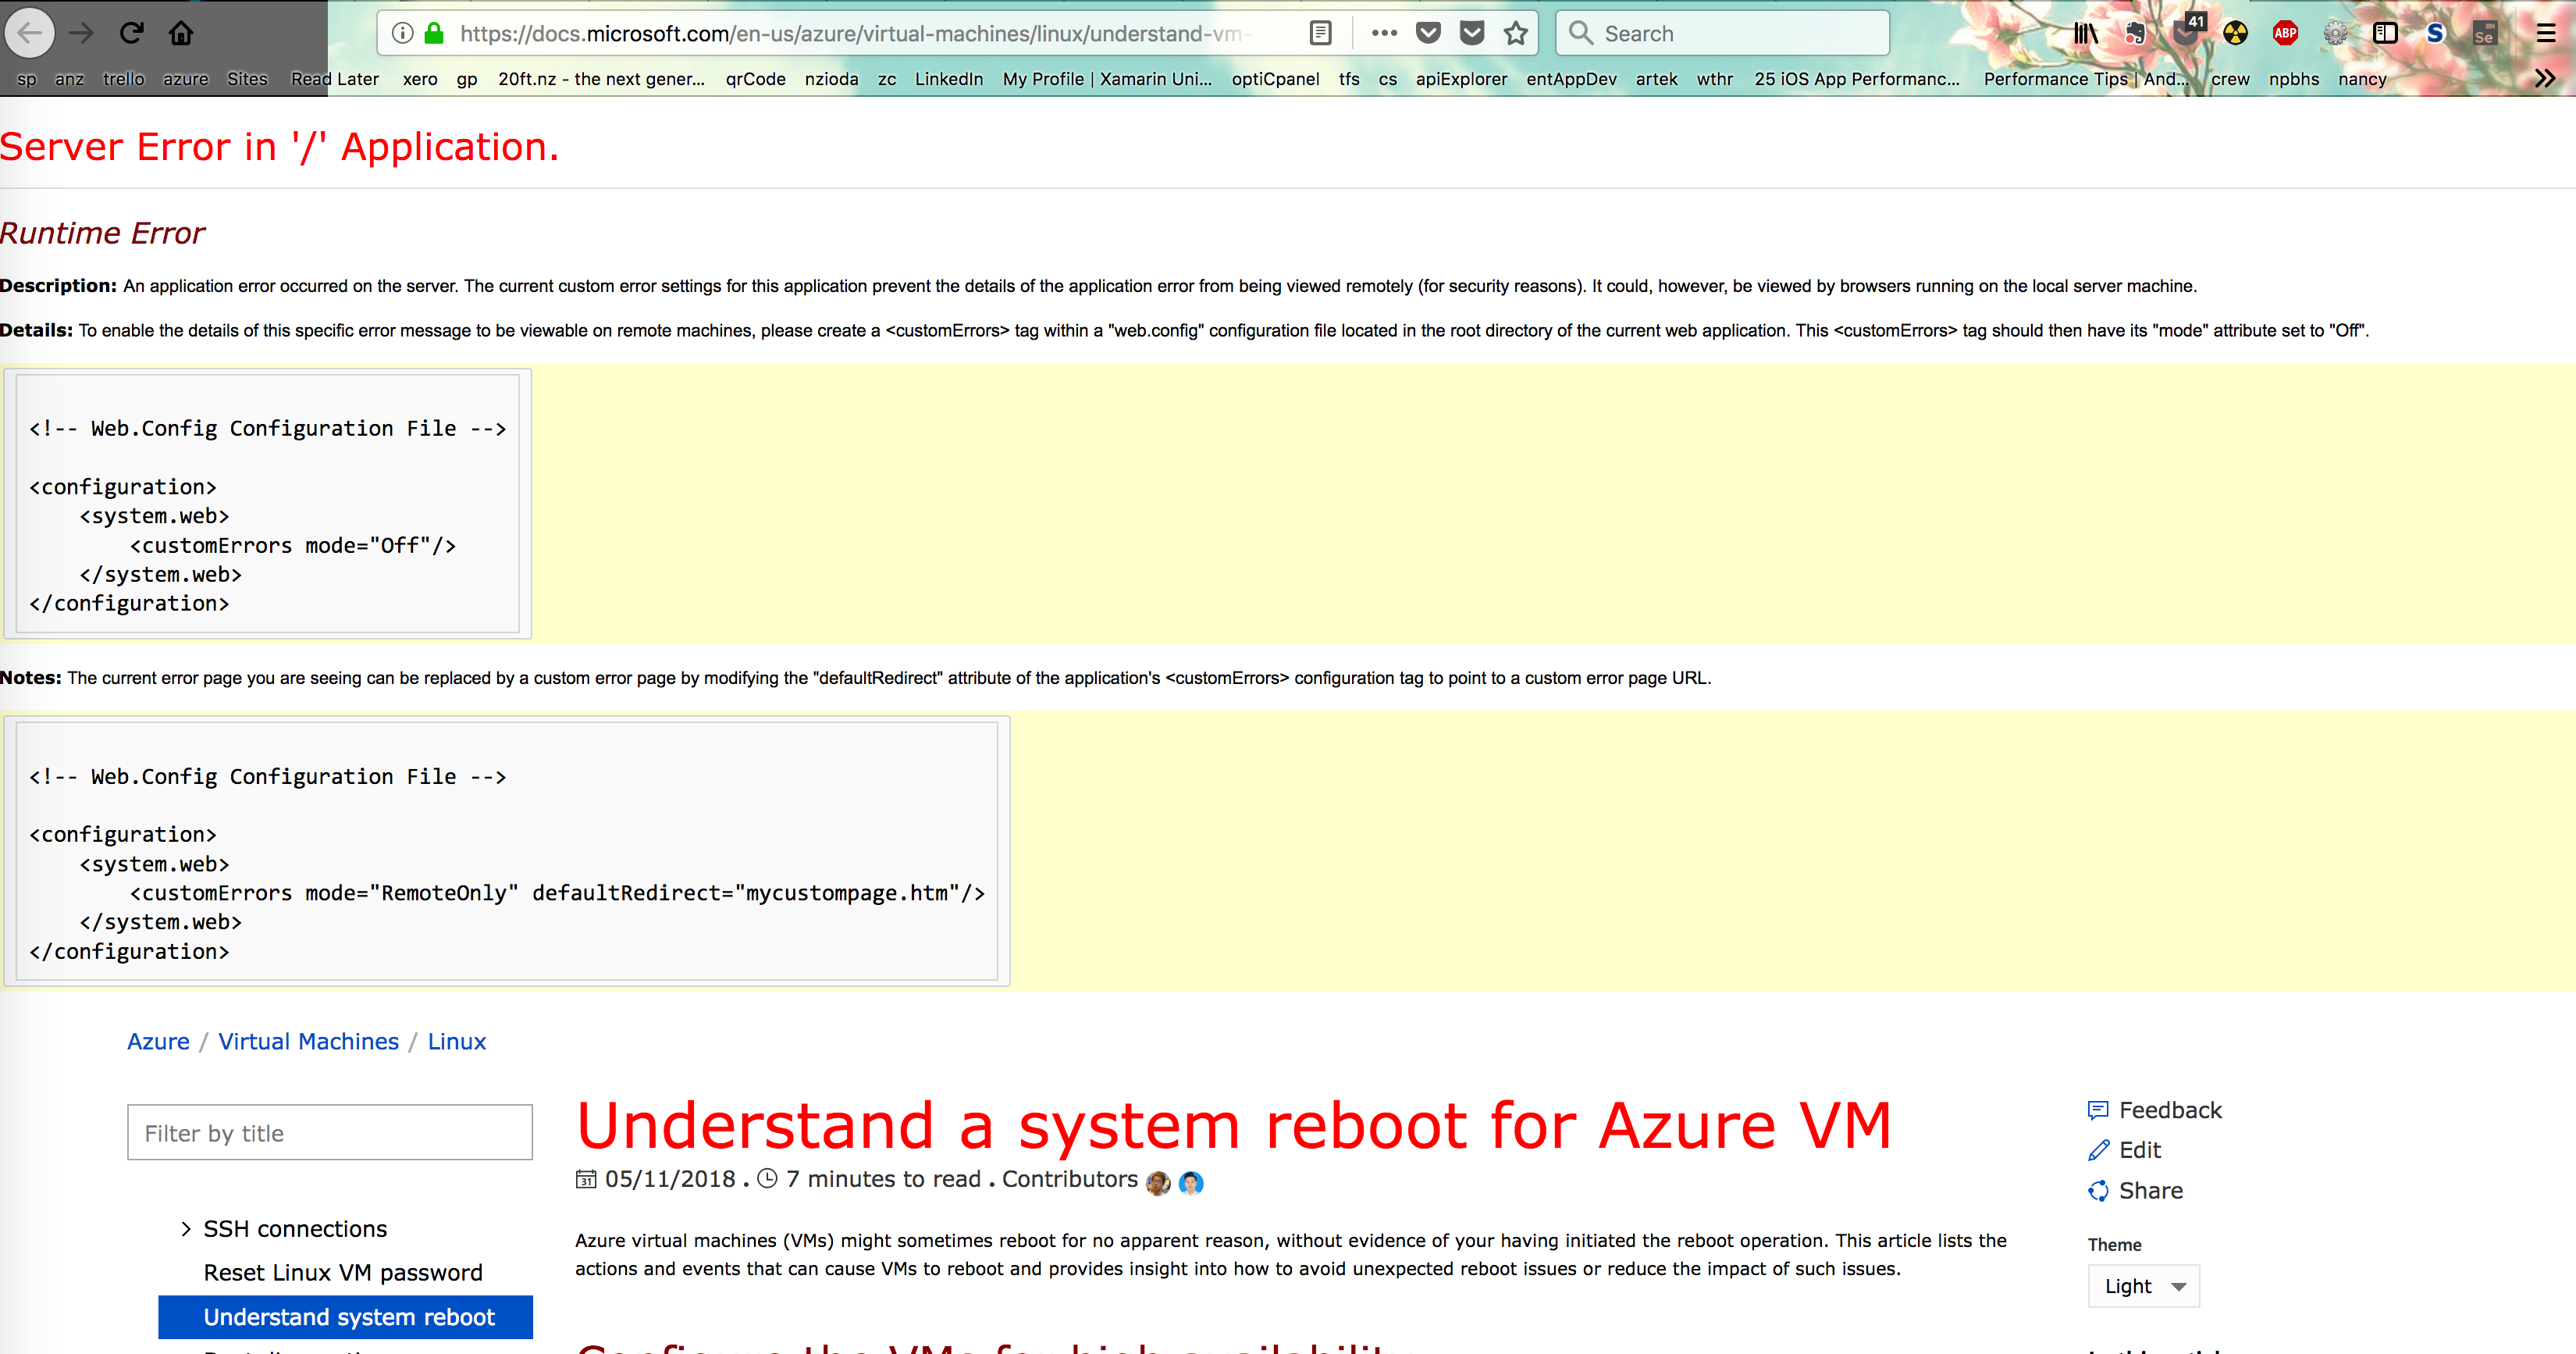This screenshot has height=1354, width=2576.
Task: Bookmark this page with the star
Action: [x=1515, y=32]
